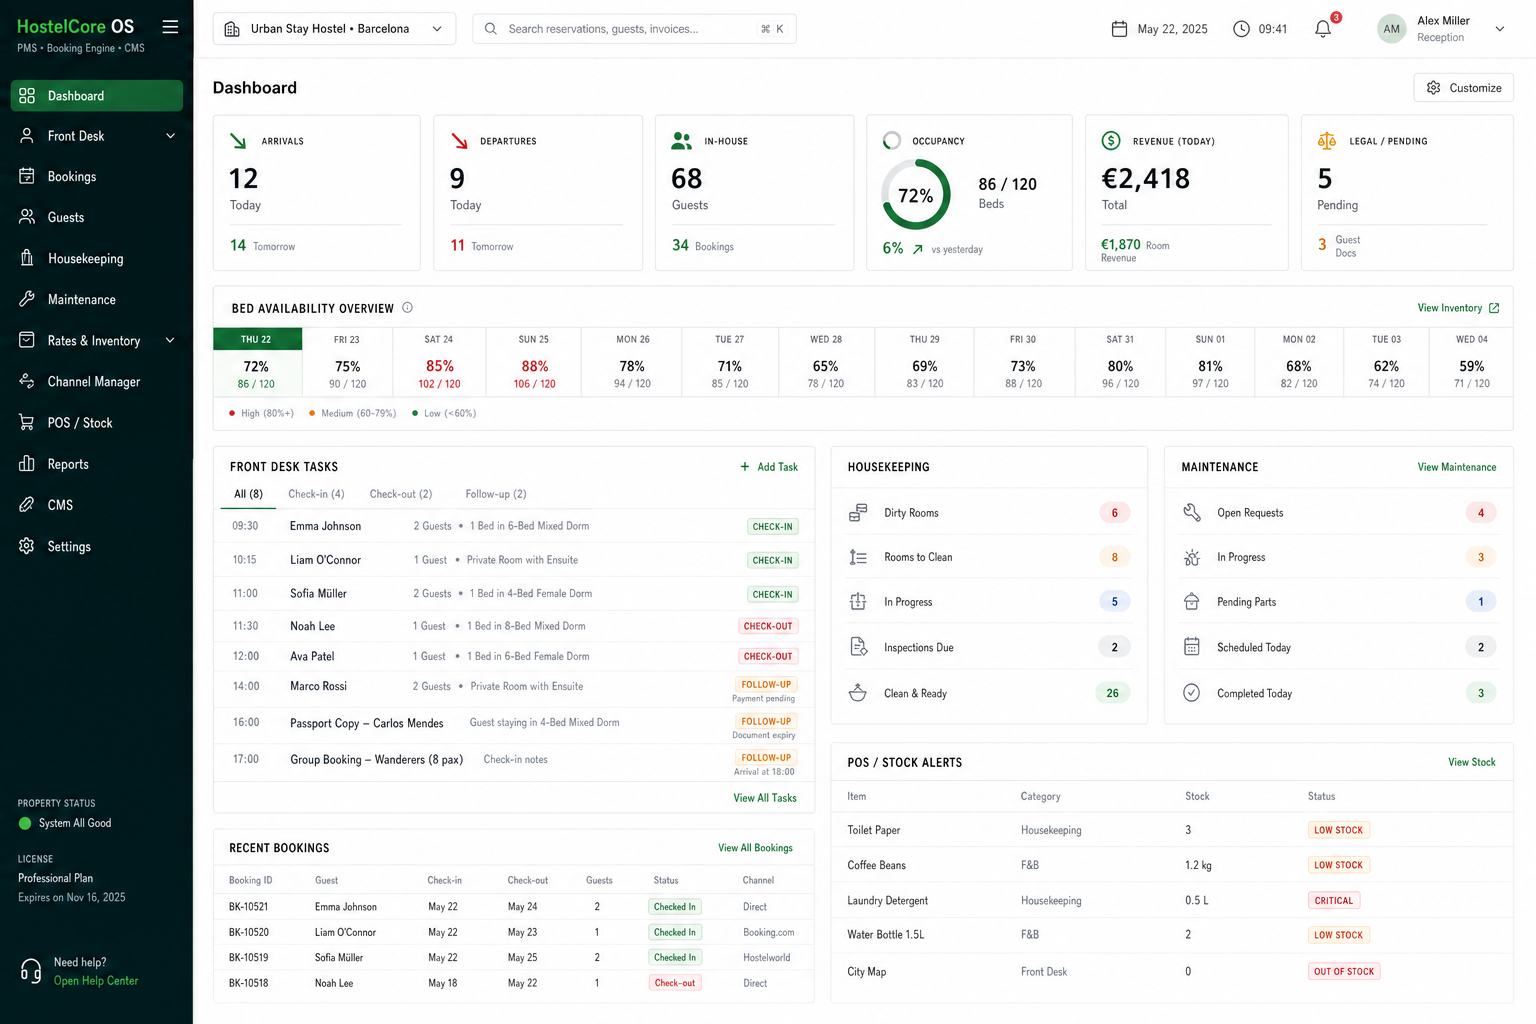
Task: Open the notifications bell icon
Action: point(1323,29)
